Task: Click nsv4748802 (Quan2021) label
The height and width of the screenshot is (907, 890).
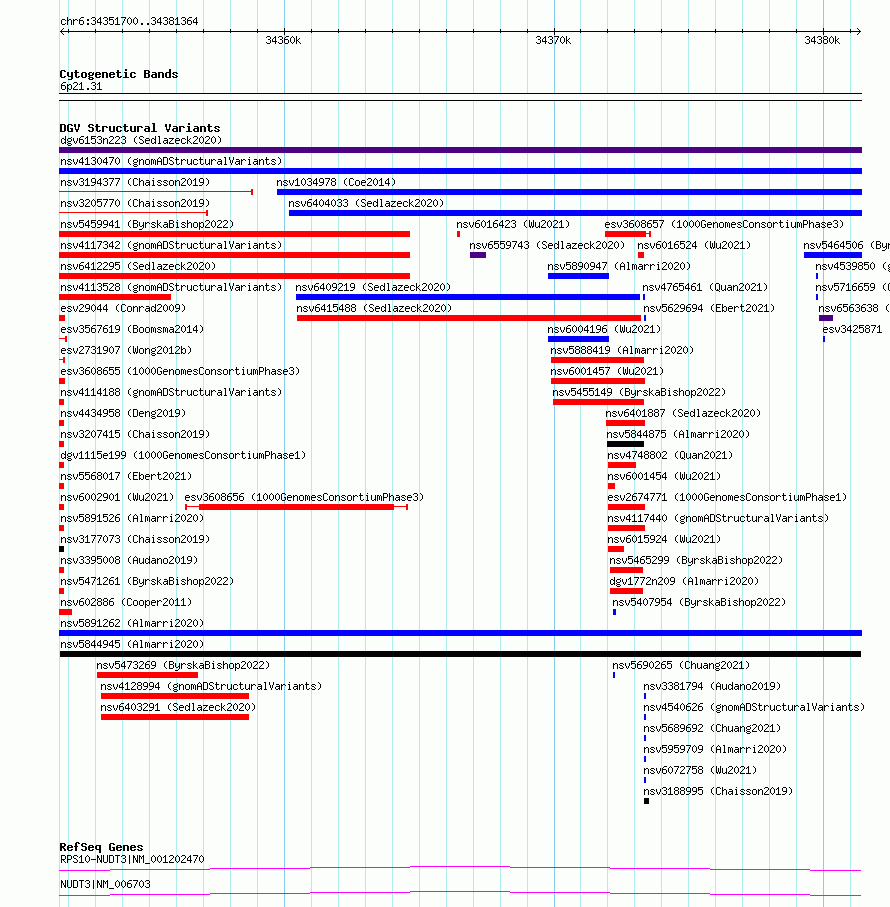Action: coord(670,455)
